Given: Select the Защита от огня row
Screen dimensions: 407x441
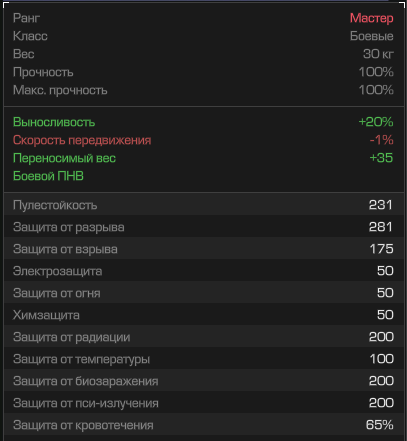Looking at the screenshot, I should (203, 292).
